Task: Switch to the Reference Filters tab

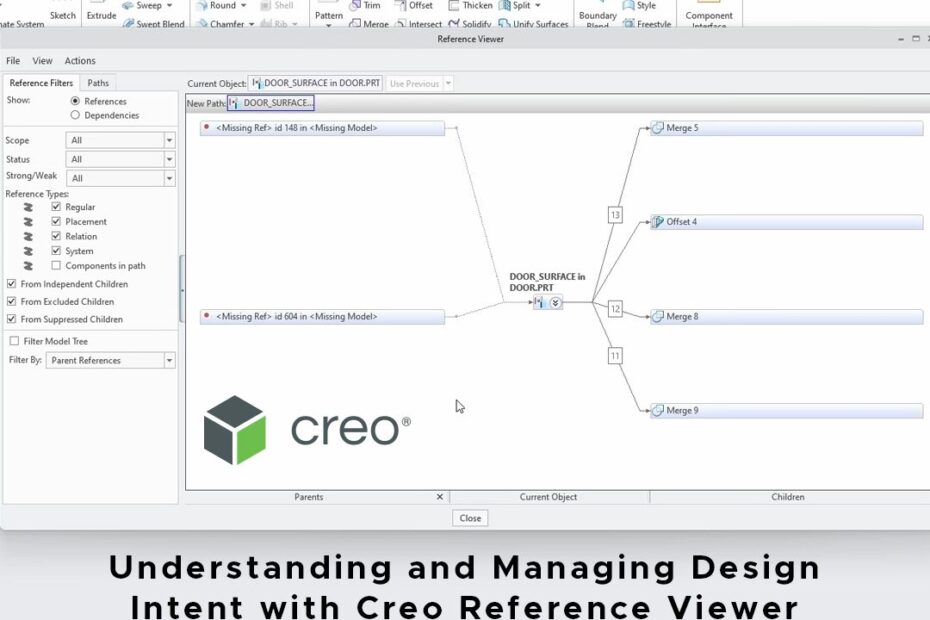Action: point(41,83)
